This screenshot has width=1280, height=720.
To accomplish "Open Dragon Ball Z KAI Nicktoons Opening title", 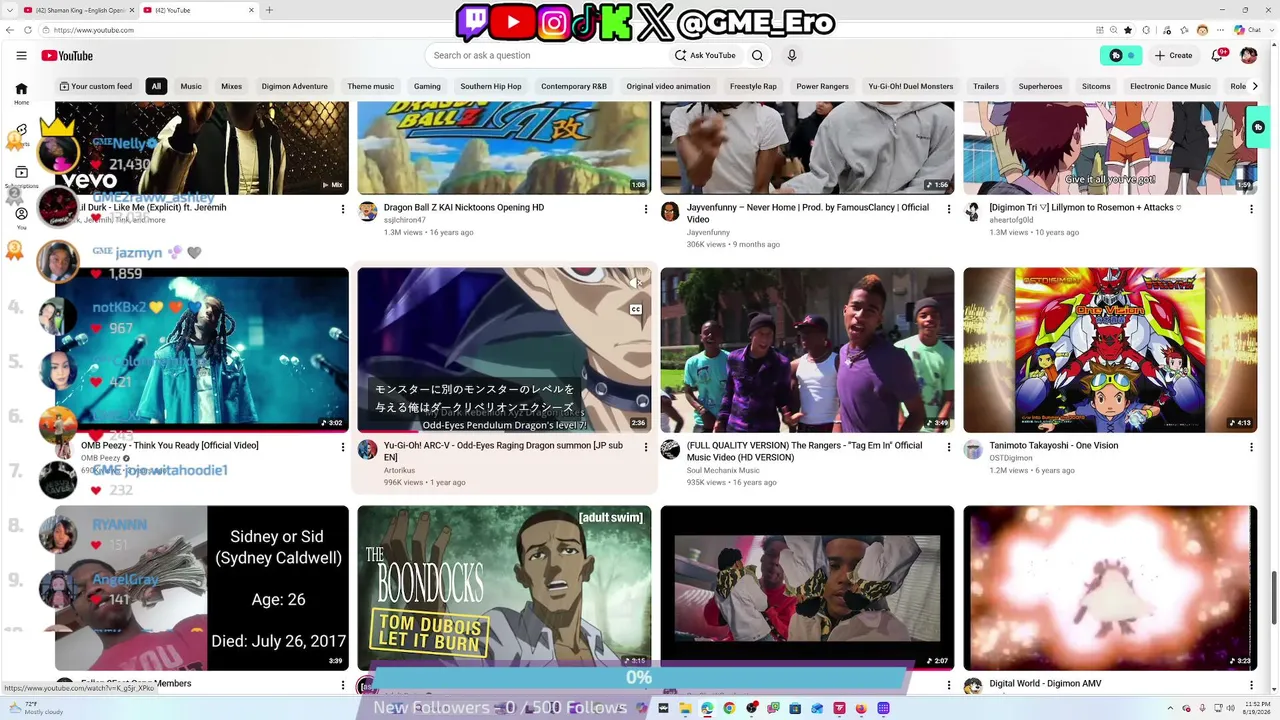I will (464, 208).
